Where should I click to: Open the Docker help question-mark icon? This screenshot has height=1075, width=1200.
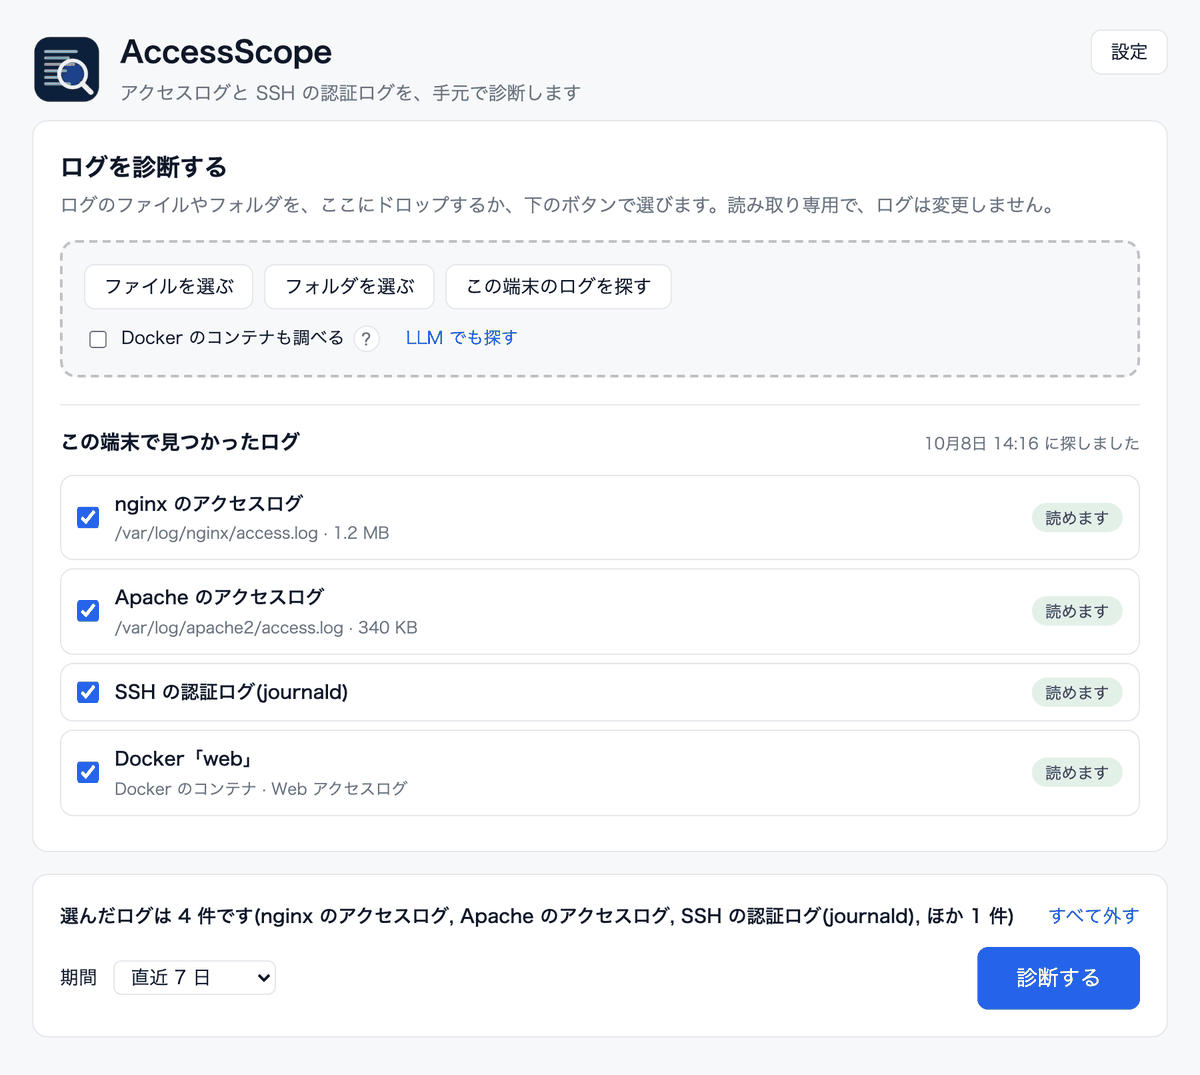[x=367, y=339]
